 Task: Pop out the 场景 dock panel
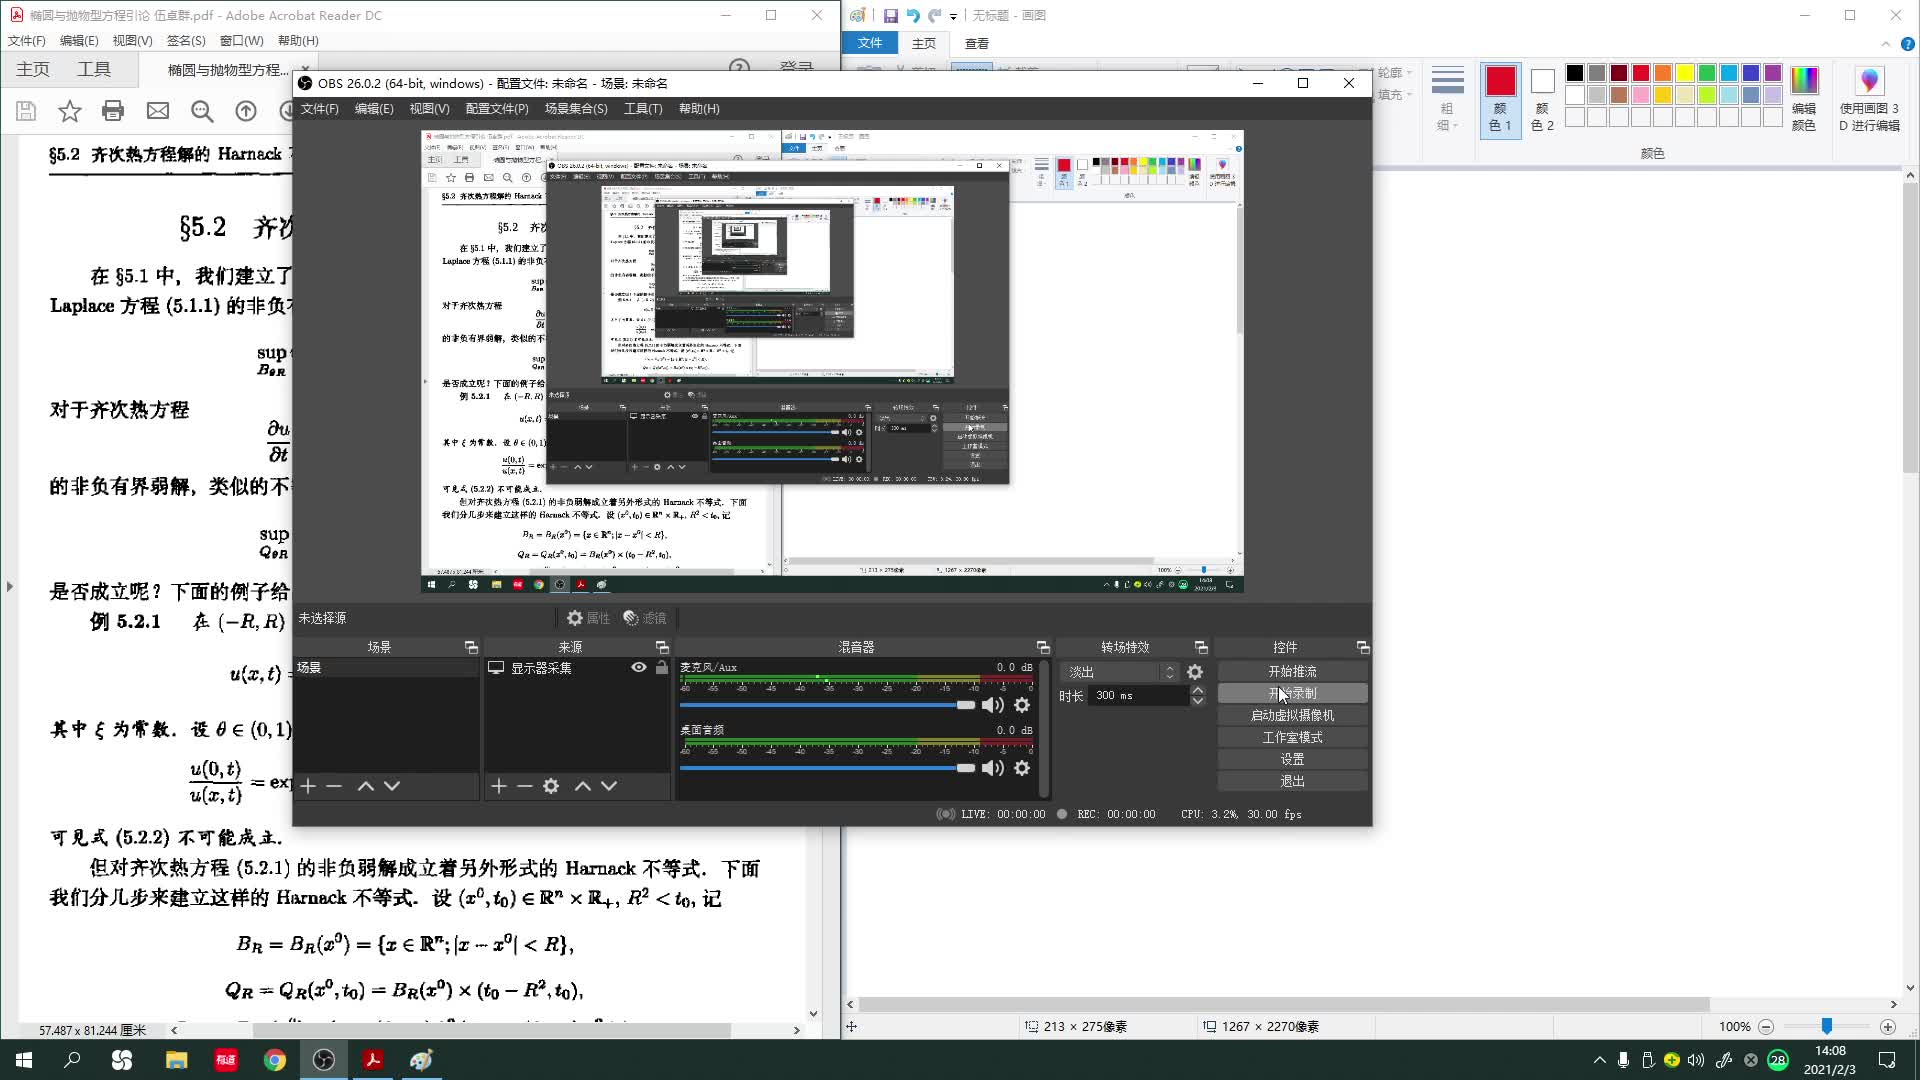pos(471,647)
